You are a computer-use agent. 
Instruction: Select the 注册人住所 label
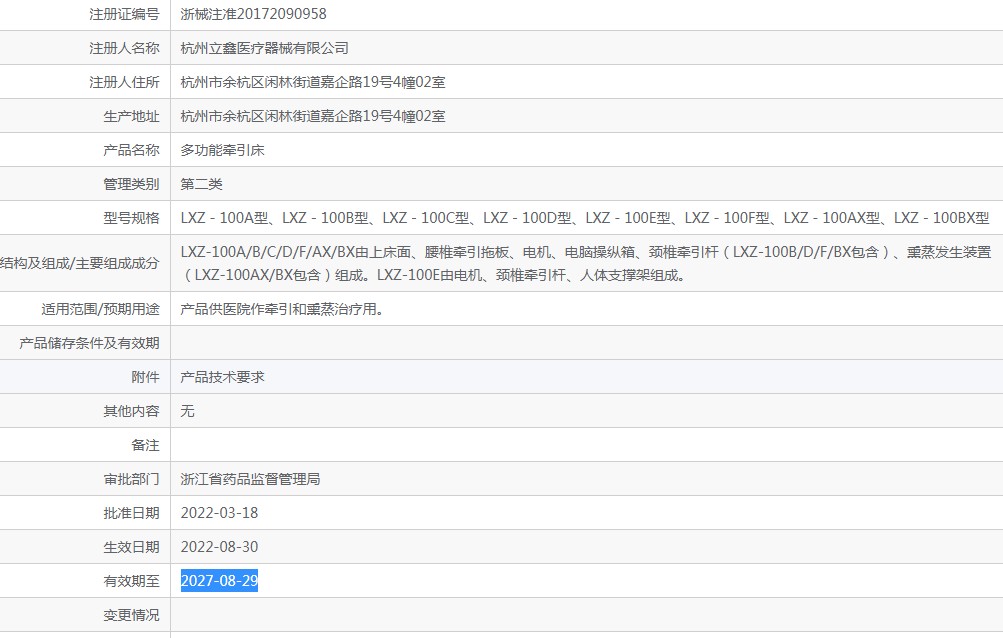pos(124,82)
